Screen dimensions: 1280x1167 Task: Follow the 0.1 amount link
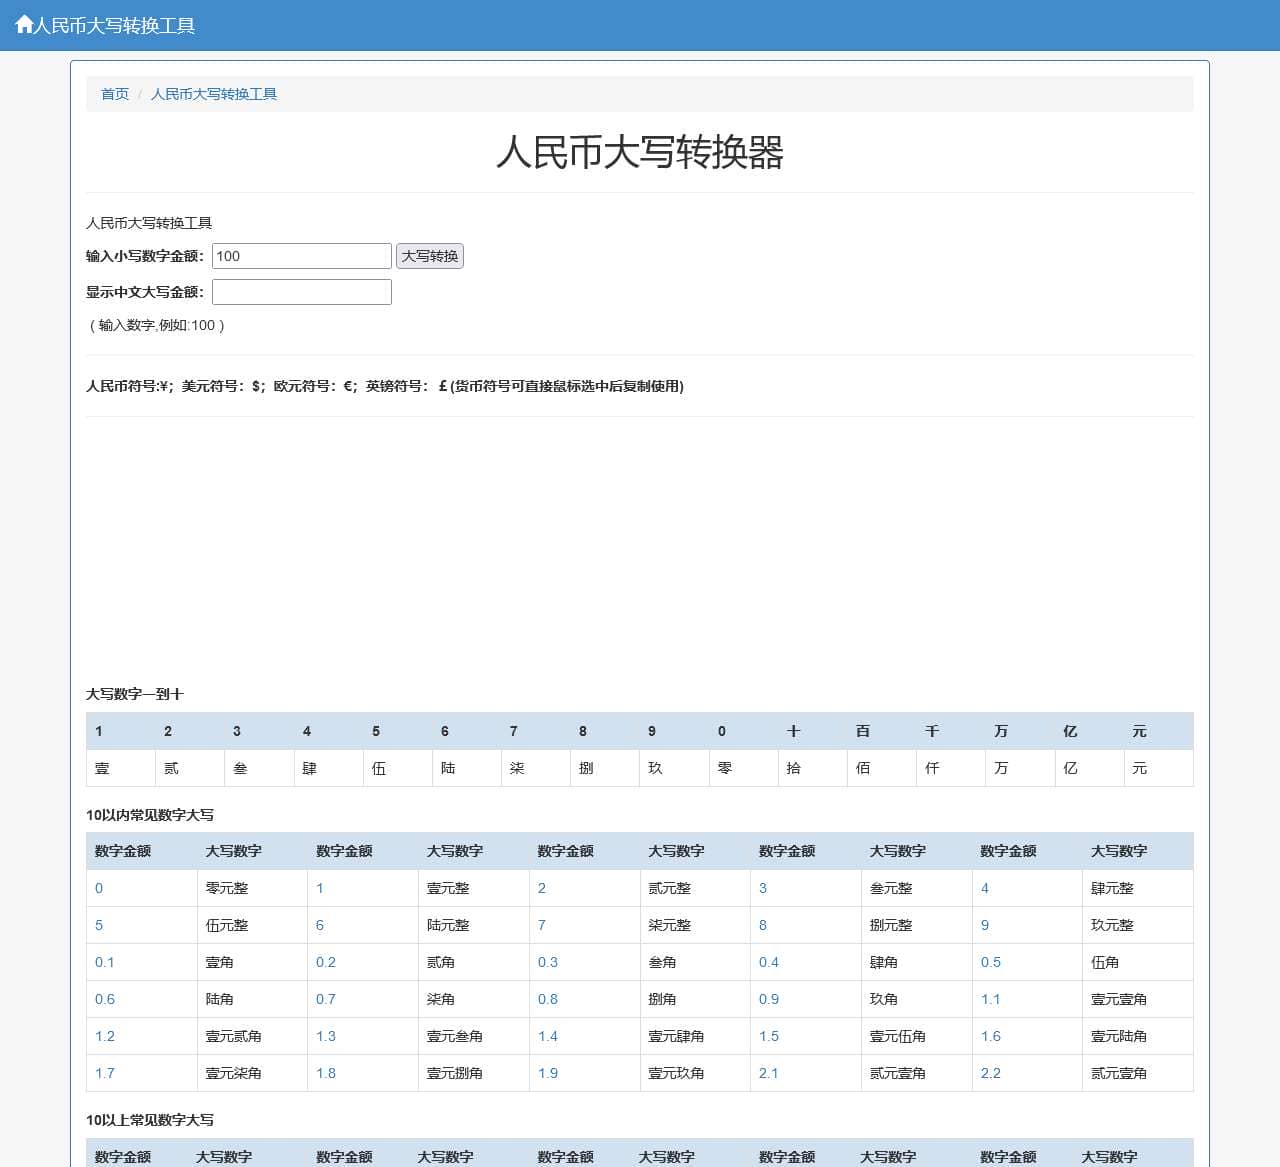[105, 962]
